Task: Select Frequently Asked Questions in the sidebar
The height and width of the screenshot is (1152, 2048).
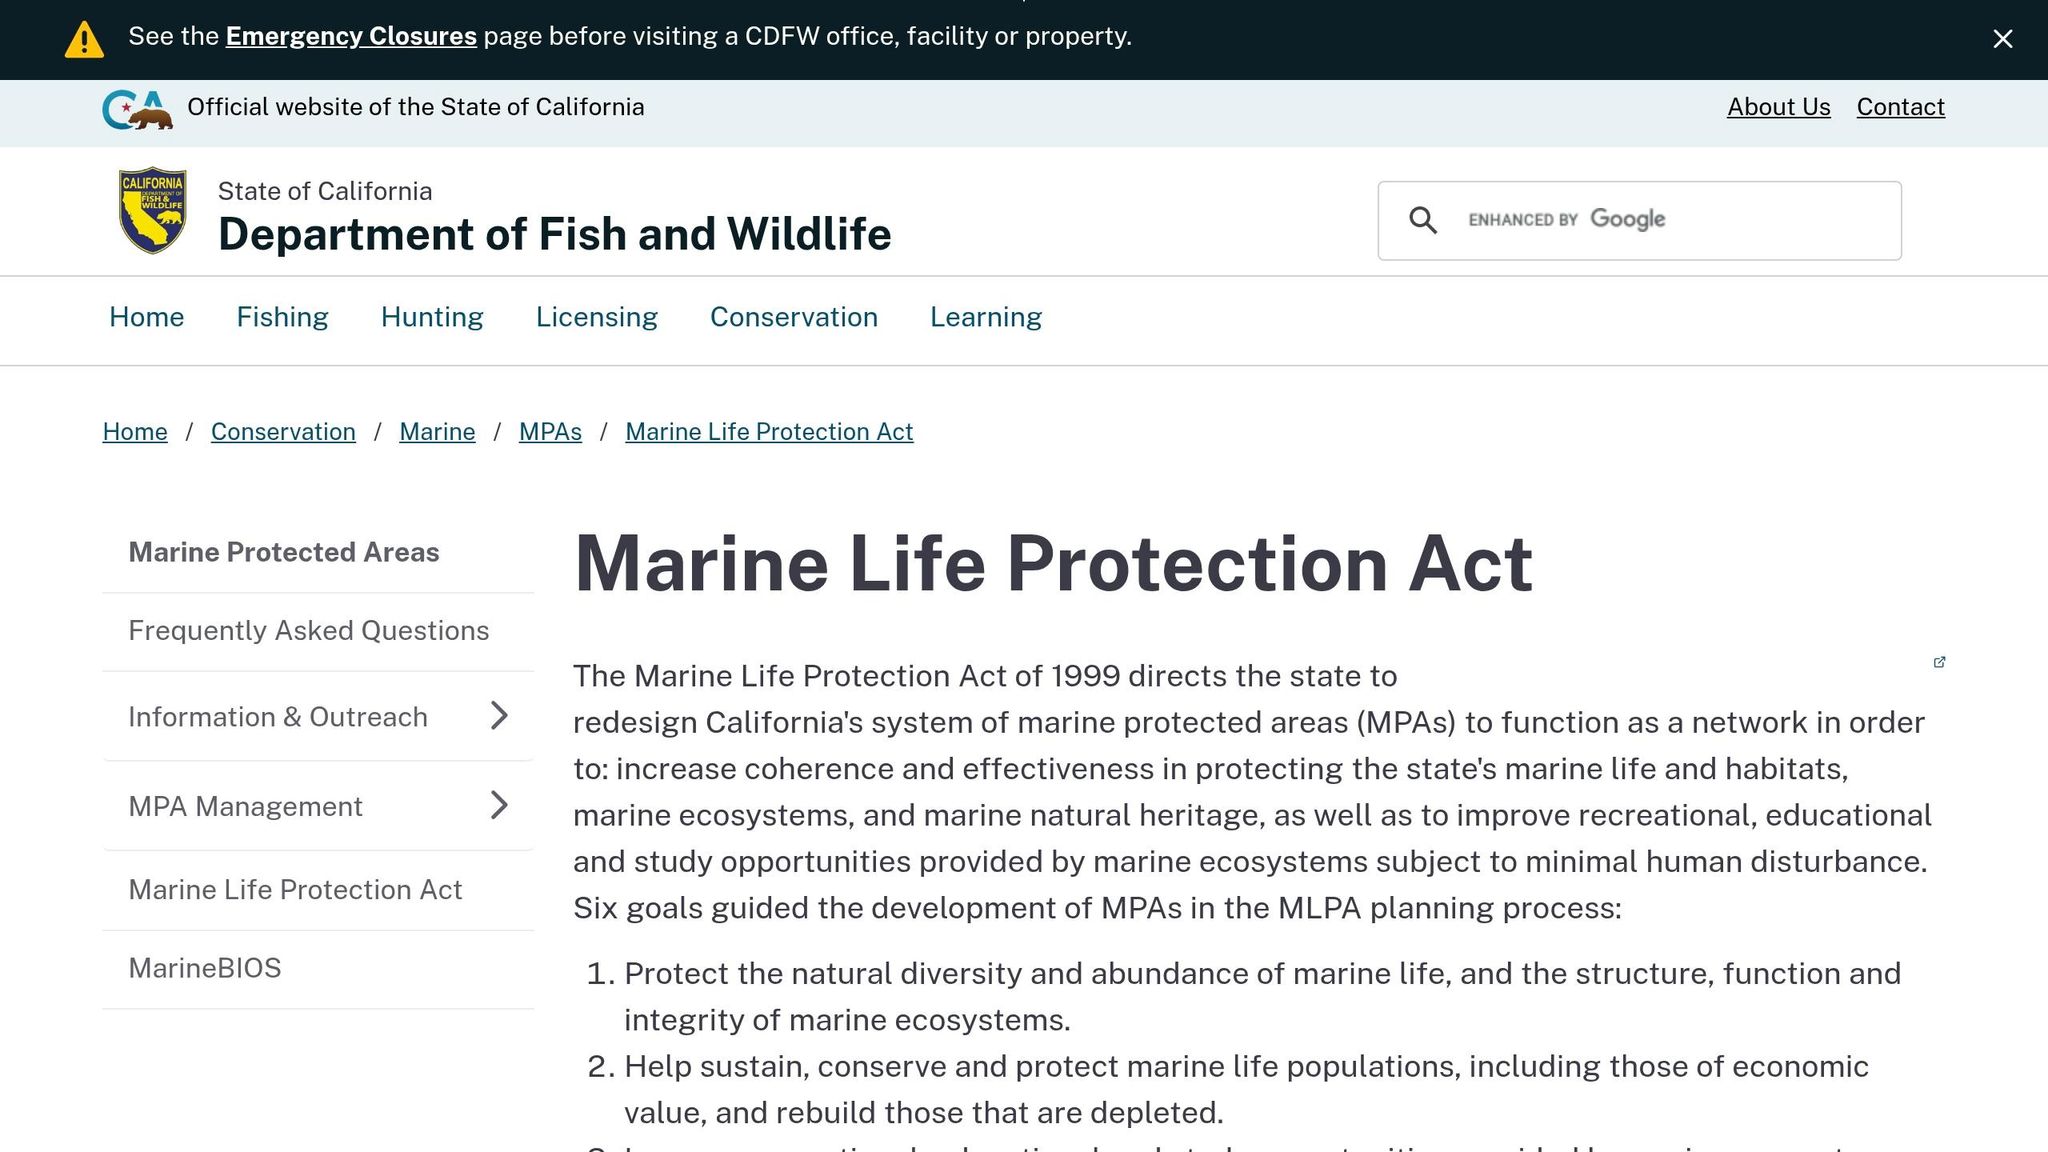Action: tap(308, 630)
